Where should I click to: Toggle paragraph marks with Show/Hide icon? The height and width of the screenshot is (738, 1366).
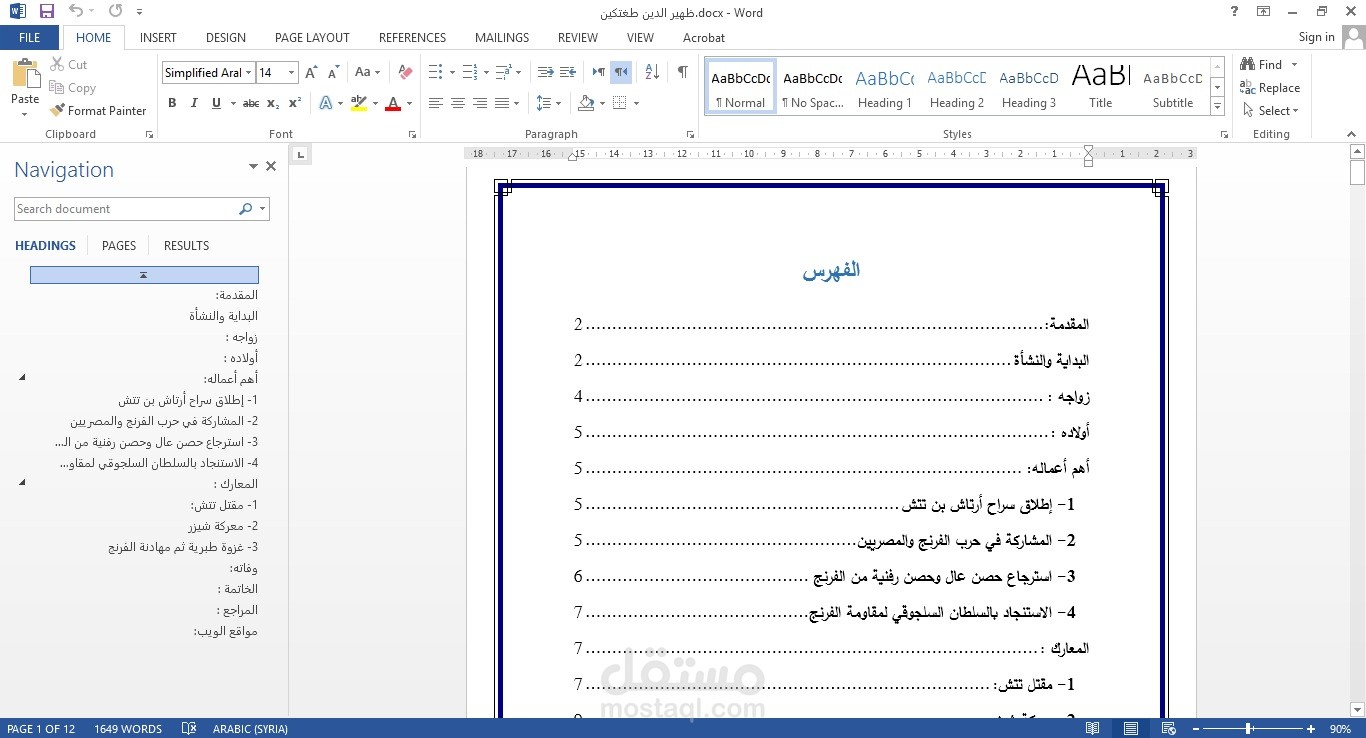pos(683,73)
